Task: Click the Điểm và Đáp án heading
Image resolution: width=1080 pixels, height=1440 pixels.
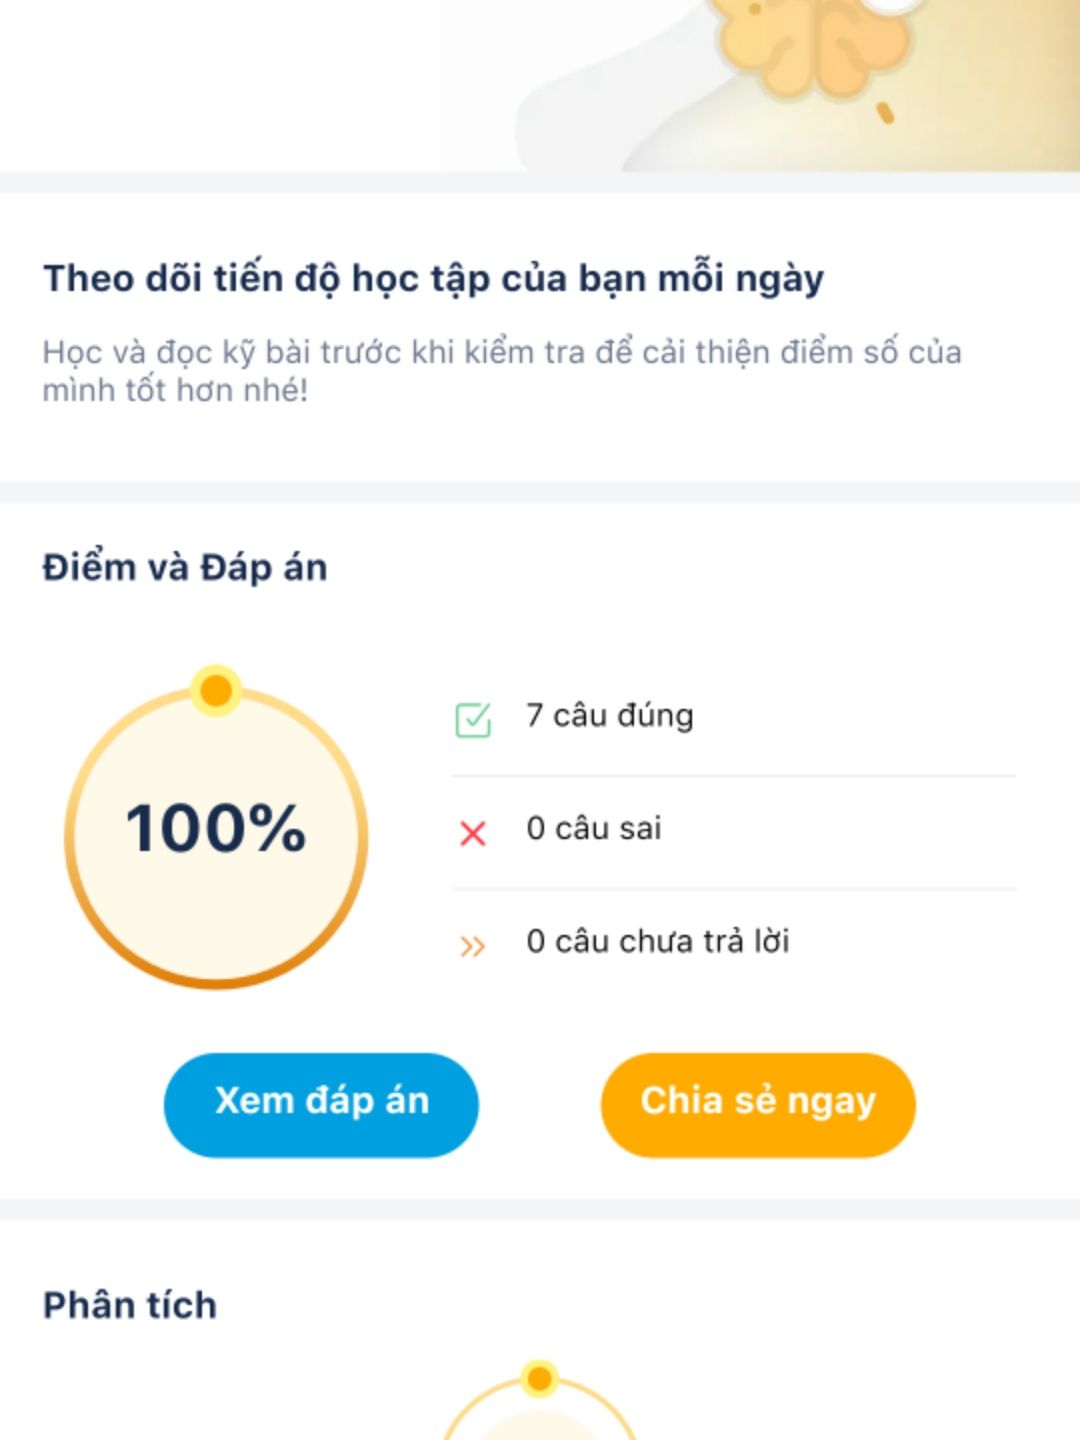Action: [185, 567]
